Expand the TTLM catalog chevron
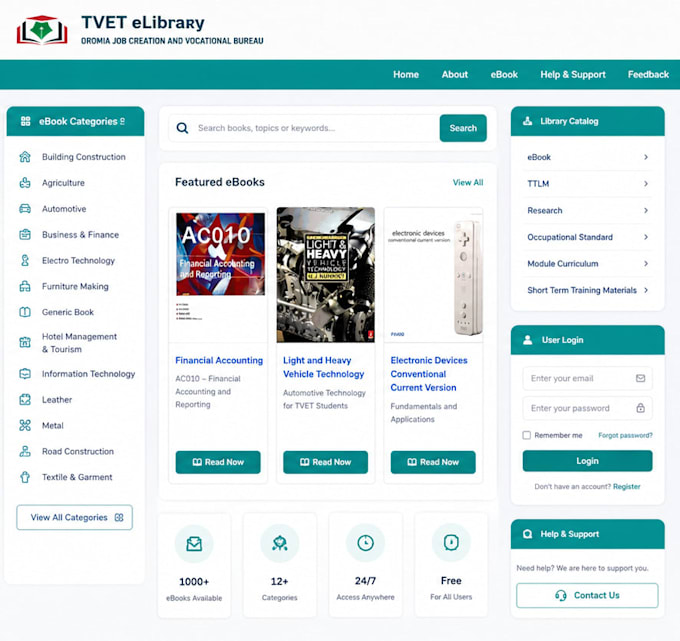 (x=646, y=184)
